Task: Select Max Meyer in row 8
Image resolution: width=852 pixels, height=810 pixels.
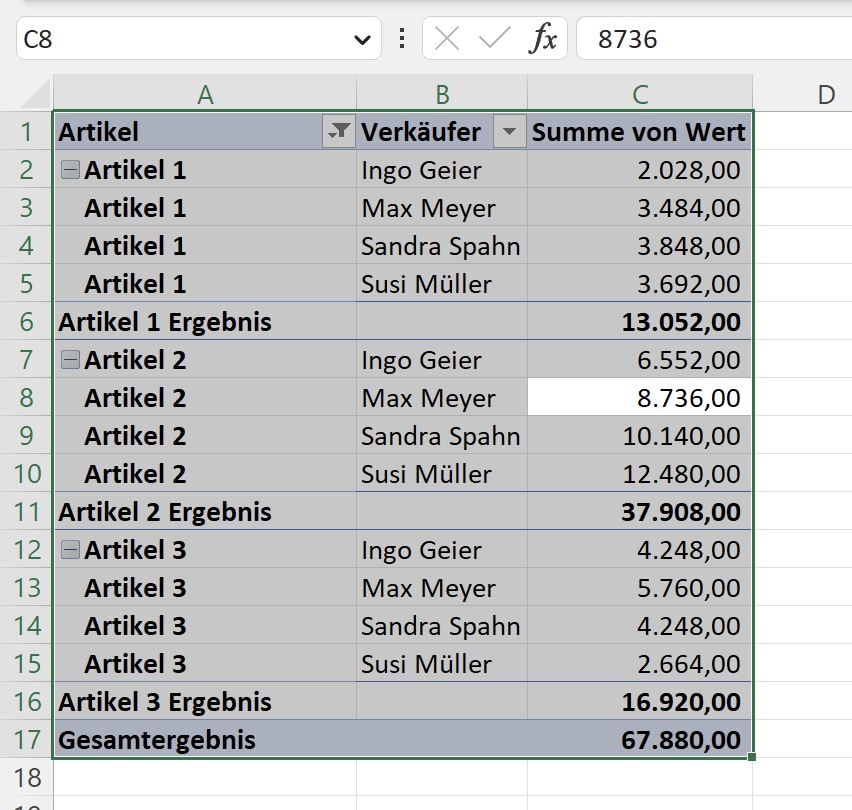Action: tap(442, 398)
